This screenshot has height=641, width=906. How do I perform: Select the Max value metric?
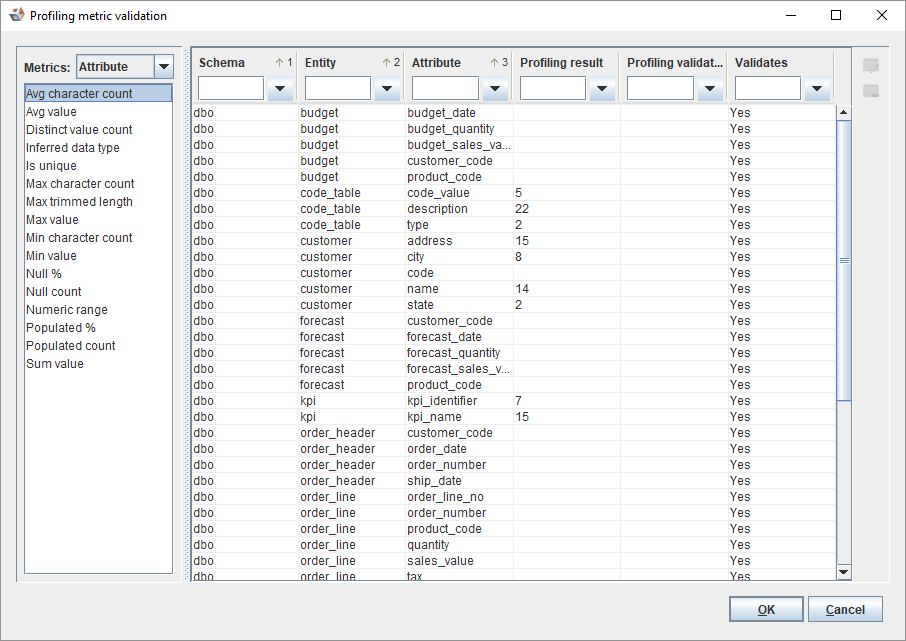click(x=98, y=220)
